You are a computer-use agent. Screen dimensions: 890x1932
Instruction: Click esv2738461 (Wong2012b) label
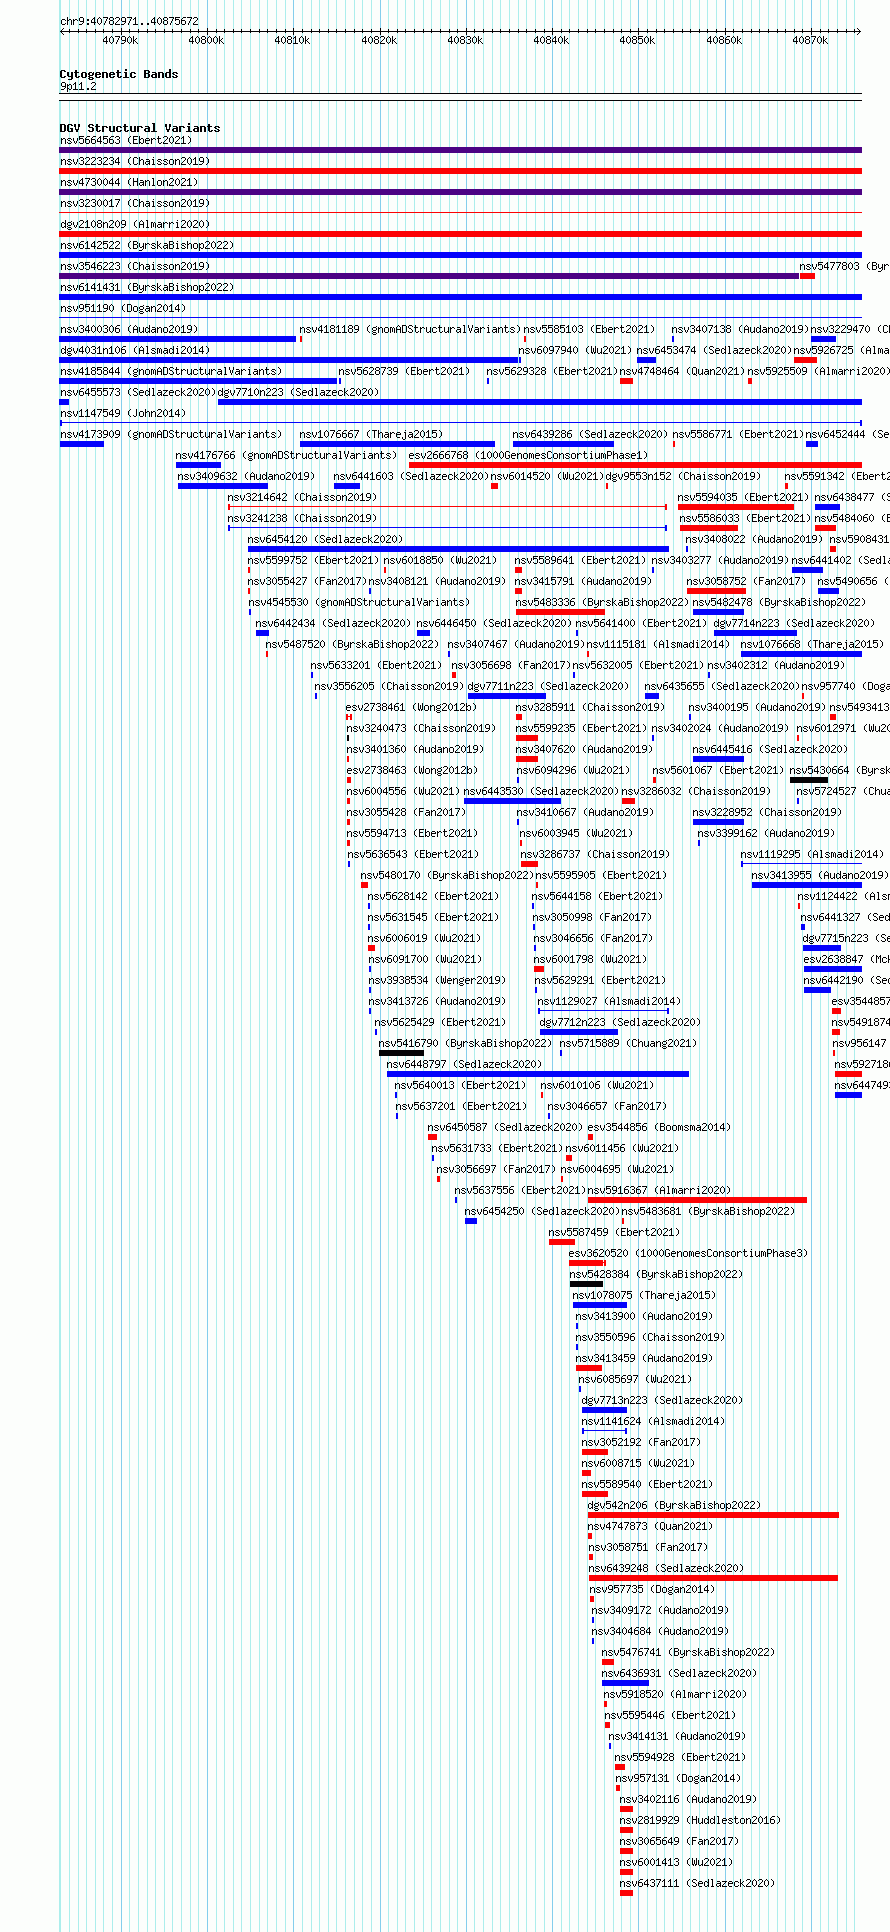click(x=411, y=708)
